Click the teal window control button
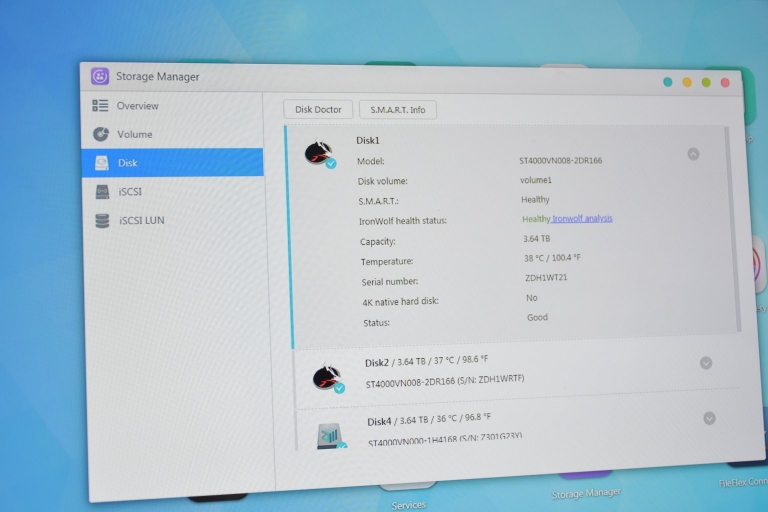The width and height of the screenshot is (768, 512). pos(668,82)
